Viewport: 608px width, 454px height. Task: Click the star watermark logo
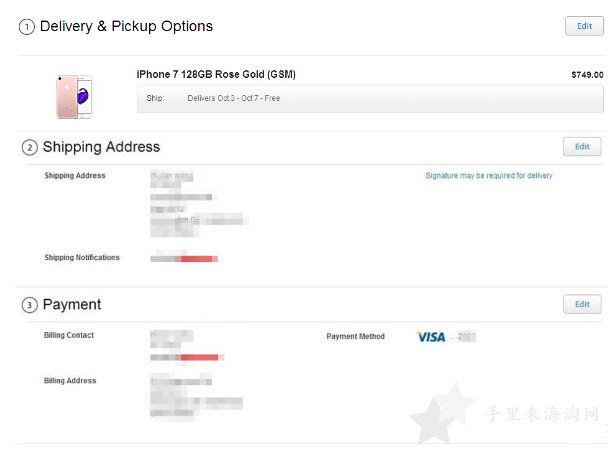click(442, 413)
